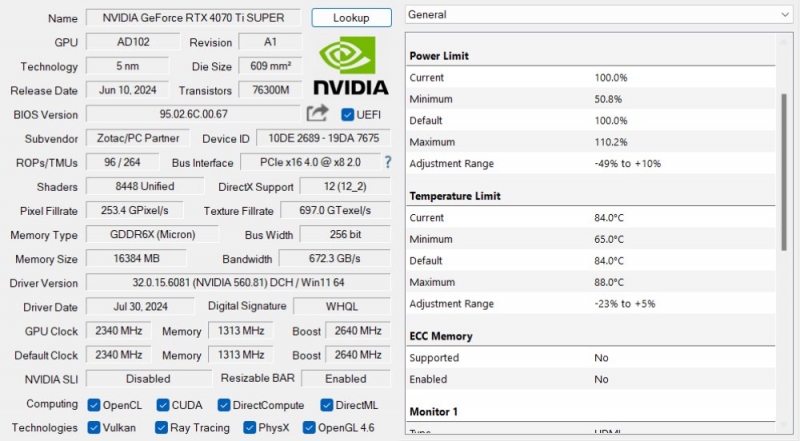Screen dimensions: 800x441
Task: Toggle the UEFI checkbox
Action: pyautogui.click(x=348, y=114)
